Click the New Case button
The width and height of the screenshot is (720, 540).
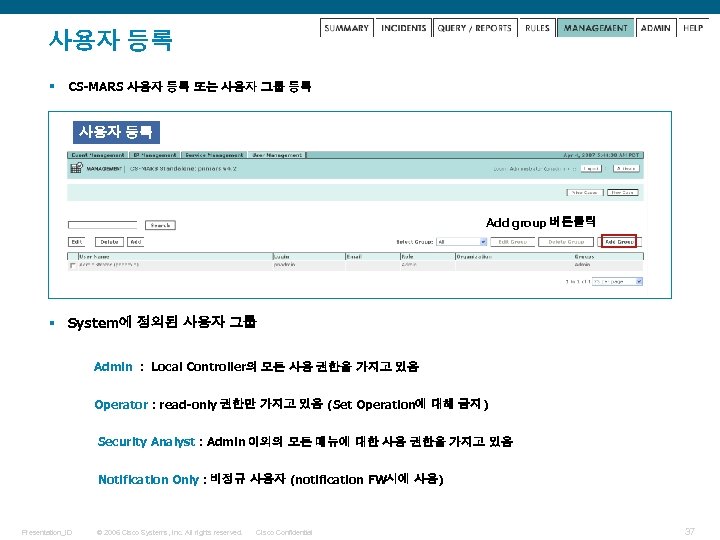click(623, 192)
